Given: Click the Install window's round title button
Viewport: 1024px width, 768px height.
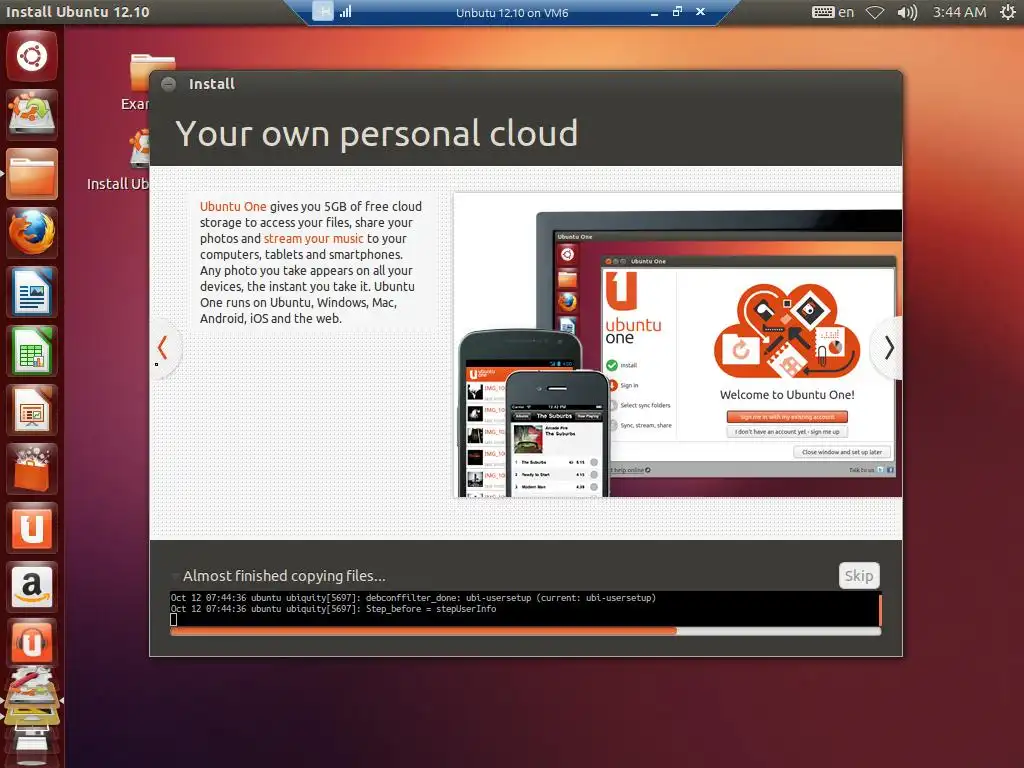Looking at the screenshot, I should [x=168, y=84].
